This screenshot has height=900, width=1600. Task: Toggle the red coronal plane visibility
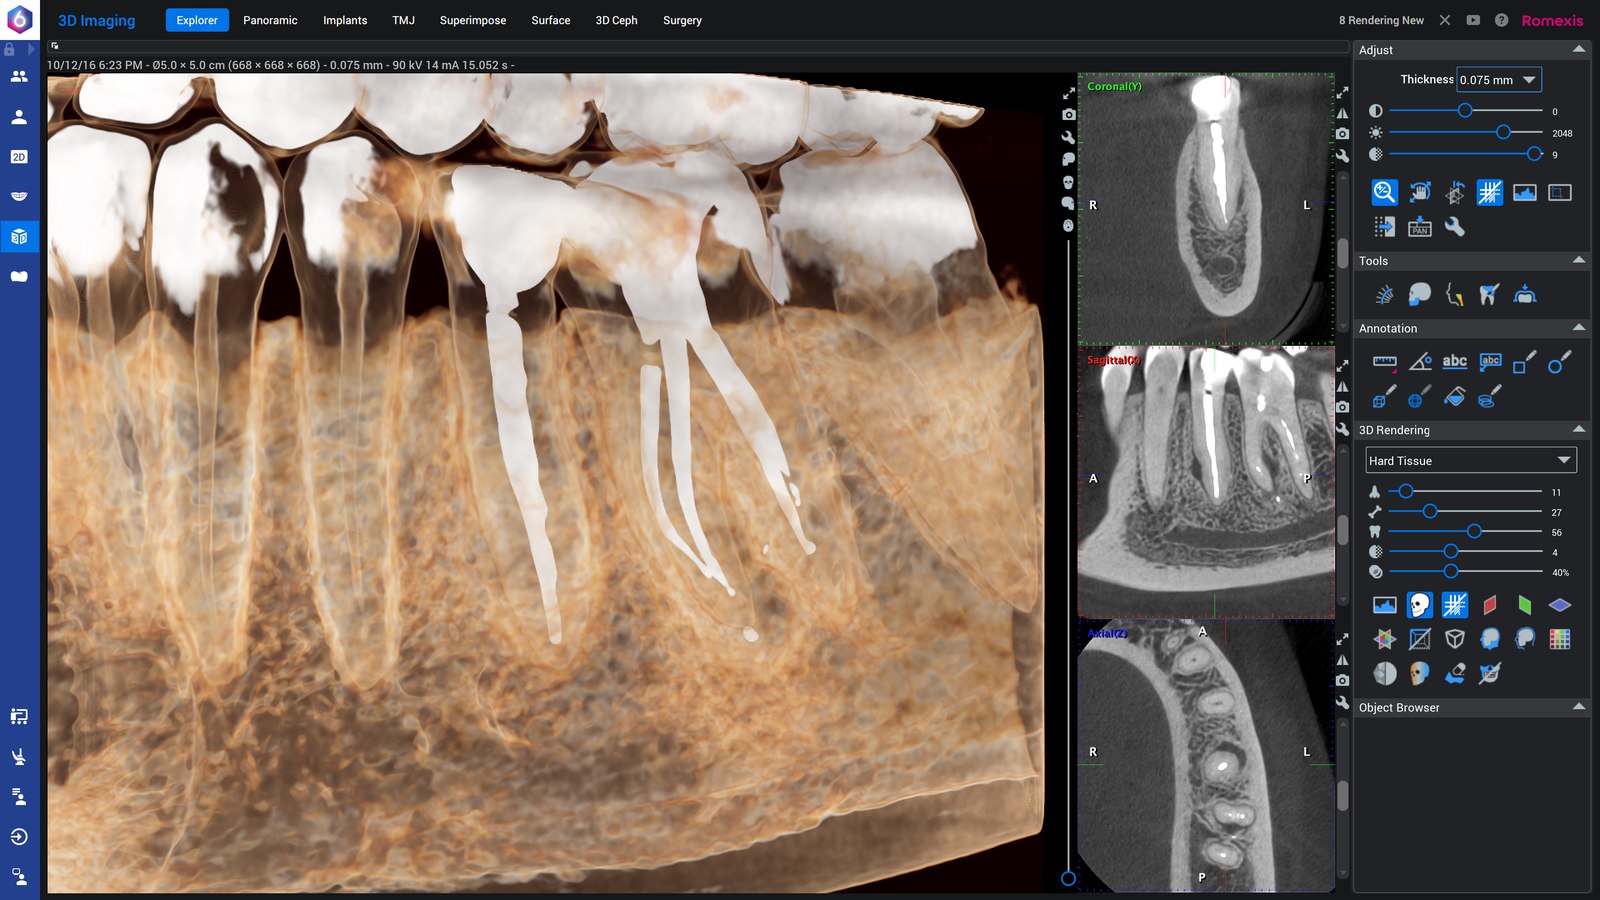(1490, 605)
